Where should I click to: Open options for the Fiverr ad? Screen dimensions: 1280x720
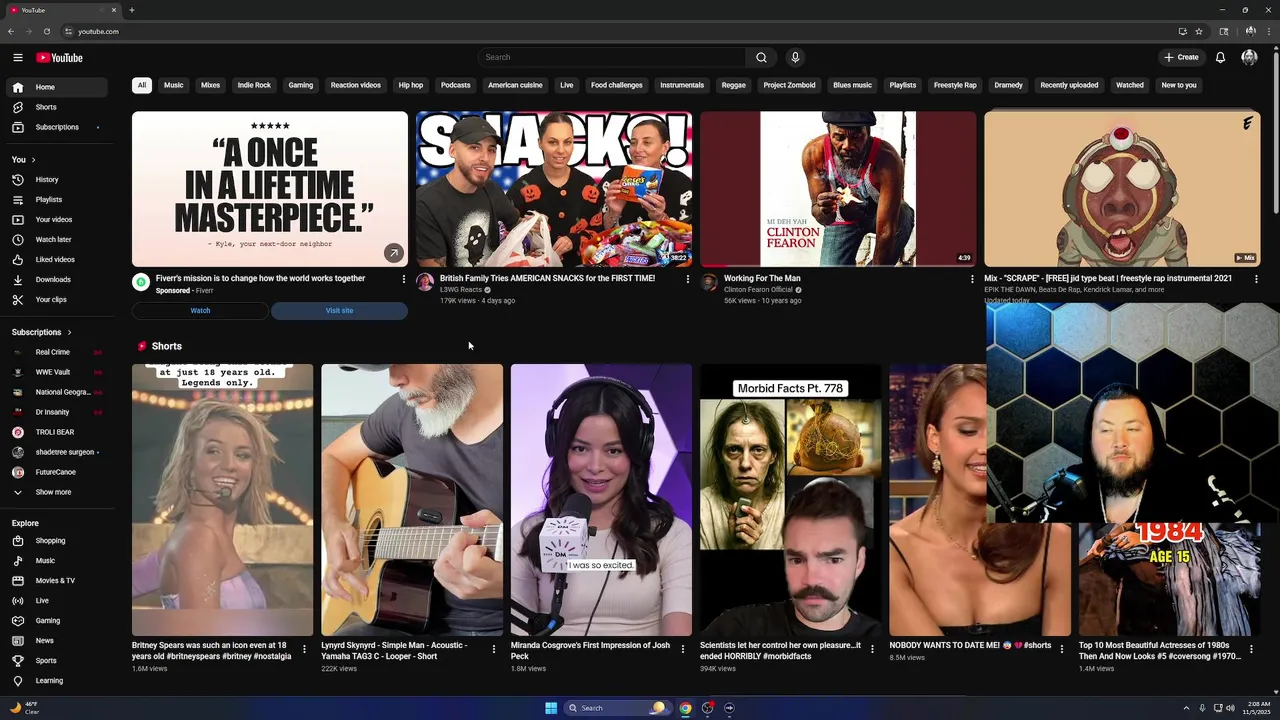pyautogui.click(x=403, y=279)
